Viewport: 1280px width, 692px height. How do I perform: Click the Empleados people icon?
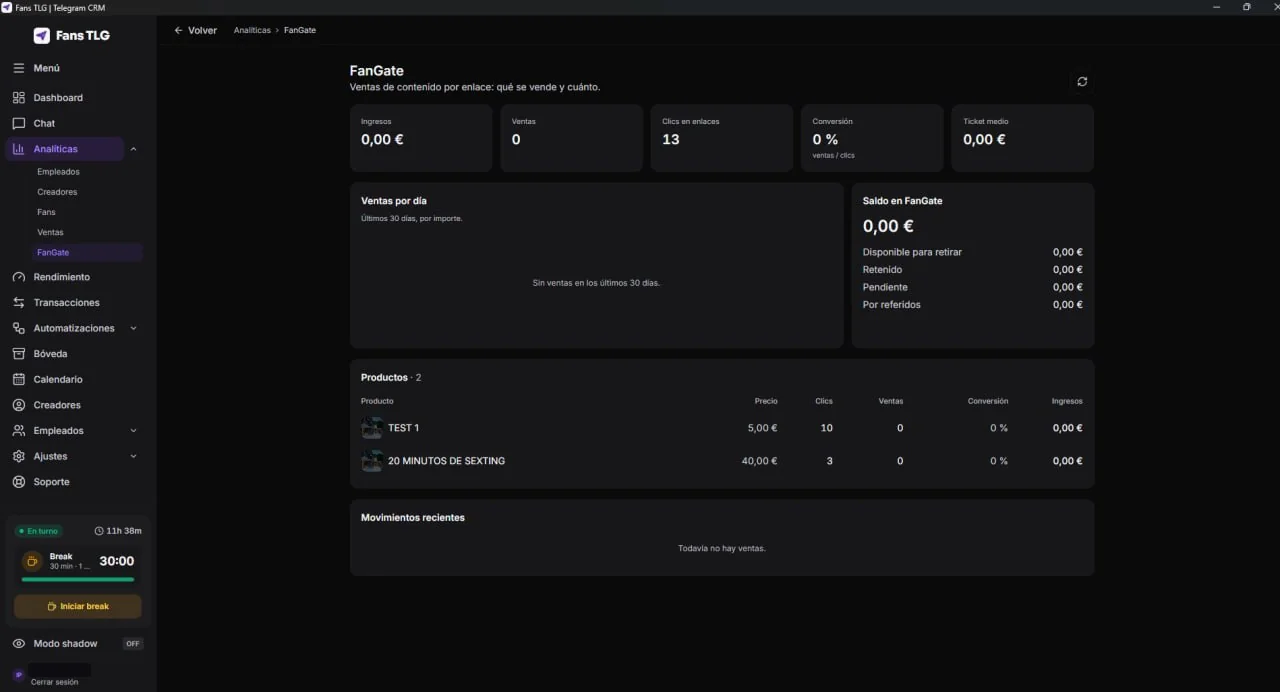click(19, 431)
